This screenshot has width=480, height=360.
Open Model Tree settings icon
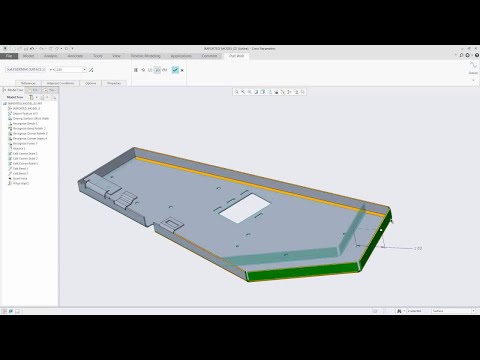pyautogui.click(x=32, y=97)
